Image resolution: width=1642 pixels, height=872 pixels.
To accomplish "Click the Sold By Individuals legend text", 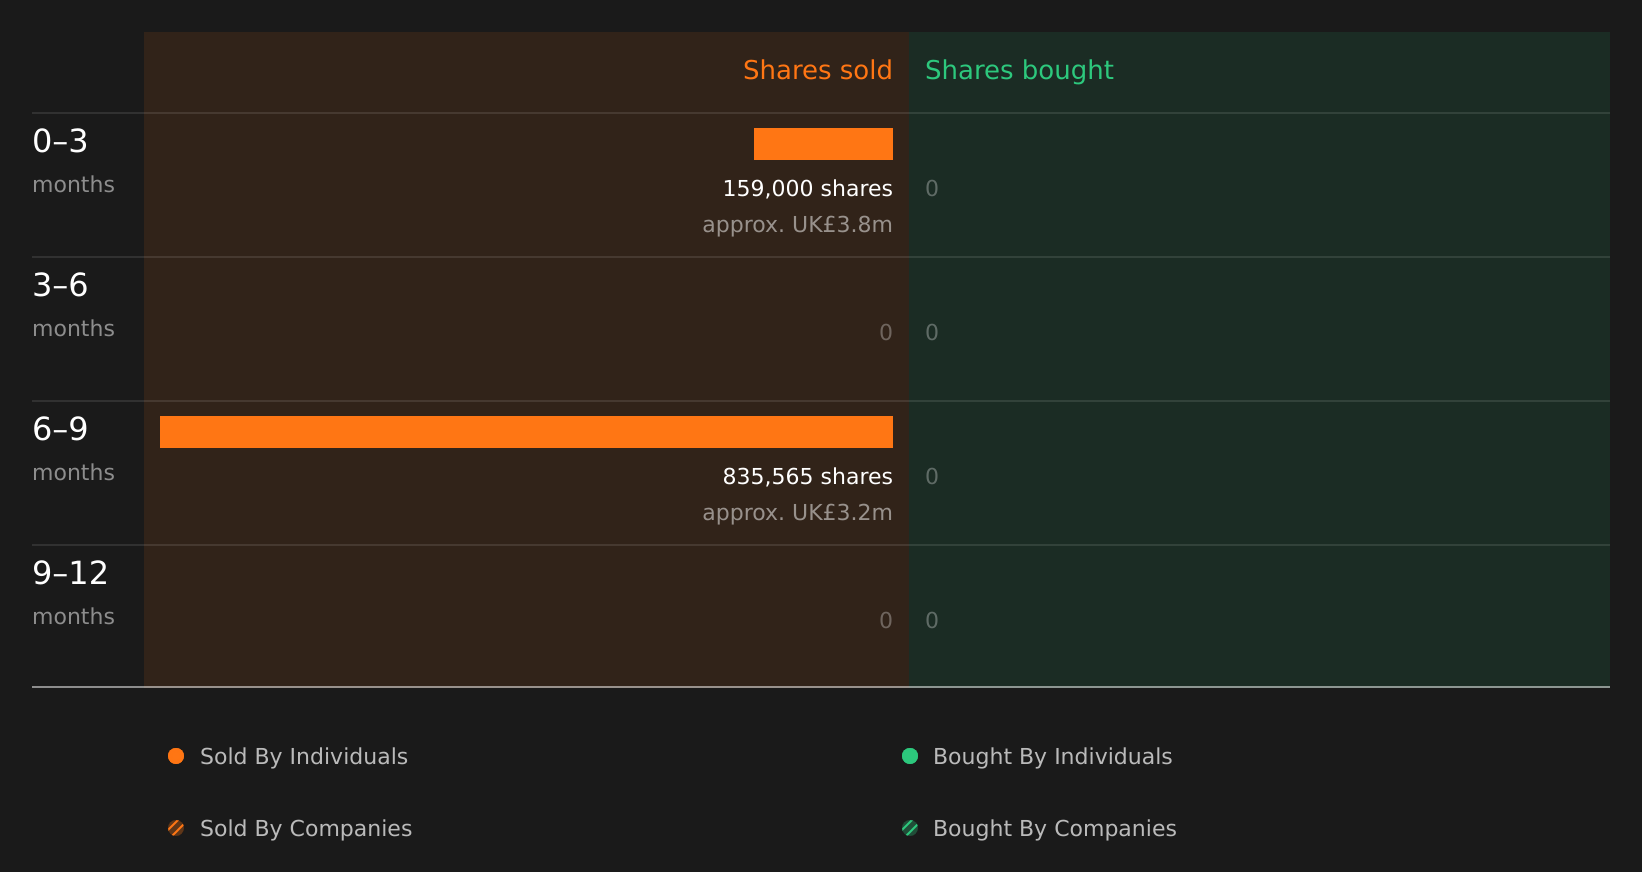I will tap(304, 757).
